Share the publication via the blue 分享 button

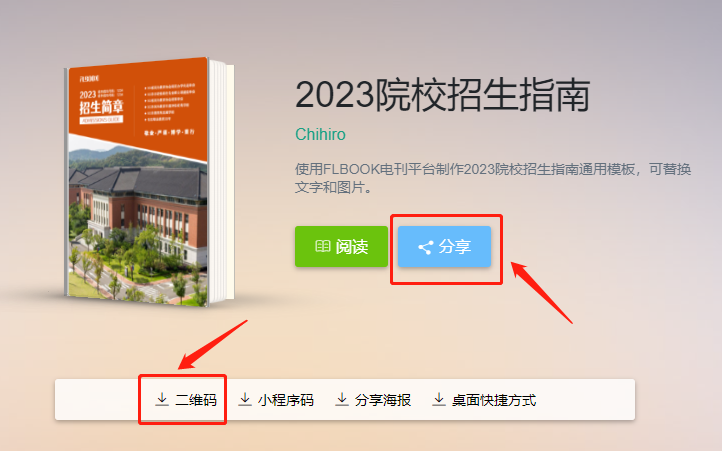444,246
